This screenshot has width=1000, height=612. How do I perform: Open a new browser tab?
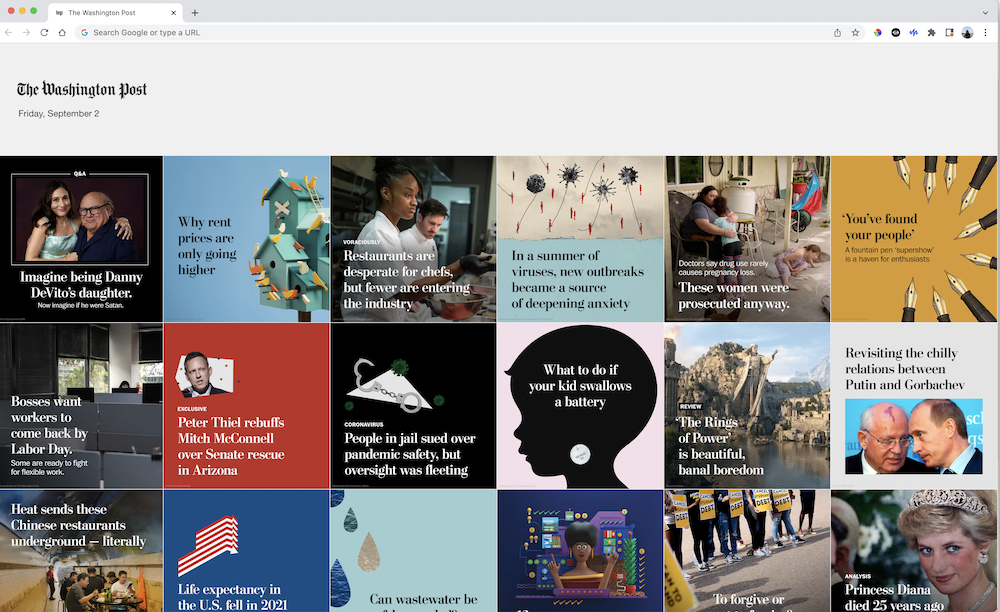click(x=195, y=13)
